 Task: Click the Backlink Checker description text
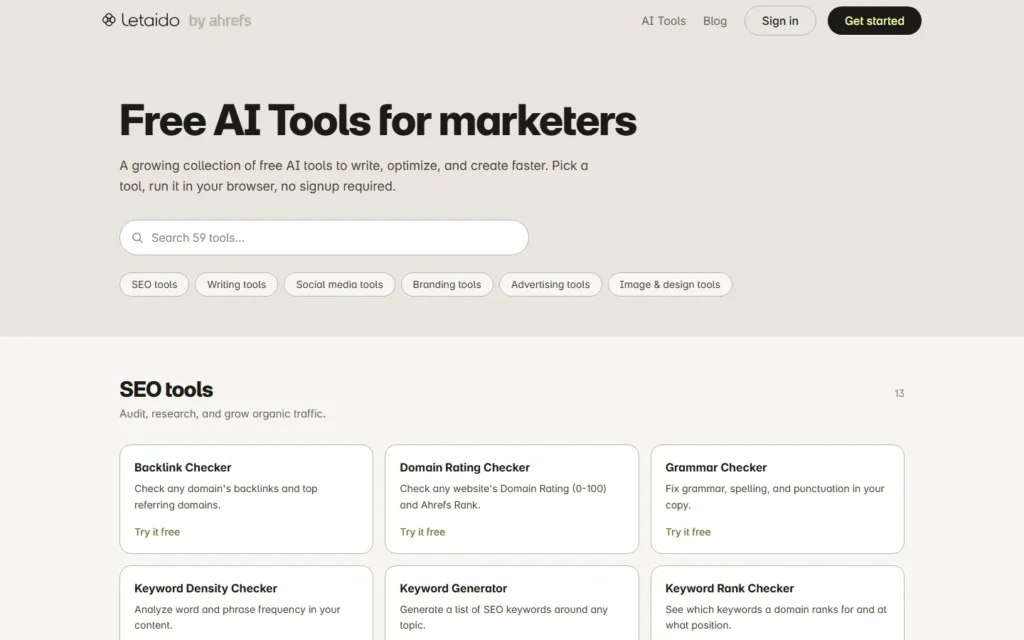click(x=226, y=497)
